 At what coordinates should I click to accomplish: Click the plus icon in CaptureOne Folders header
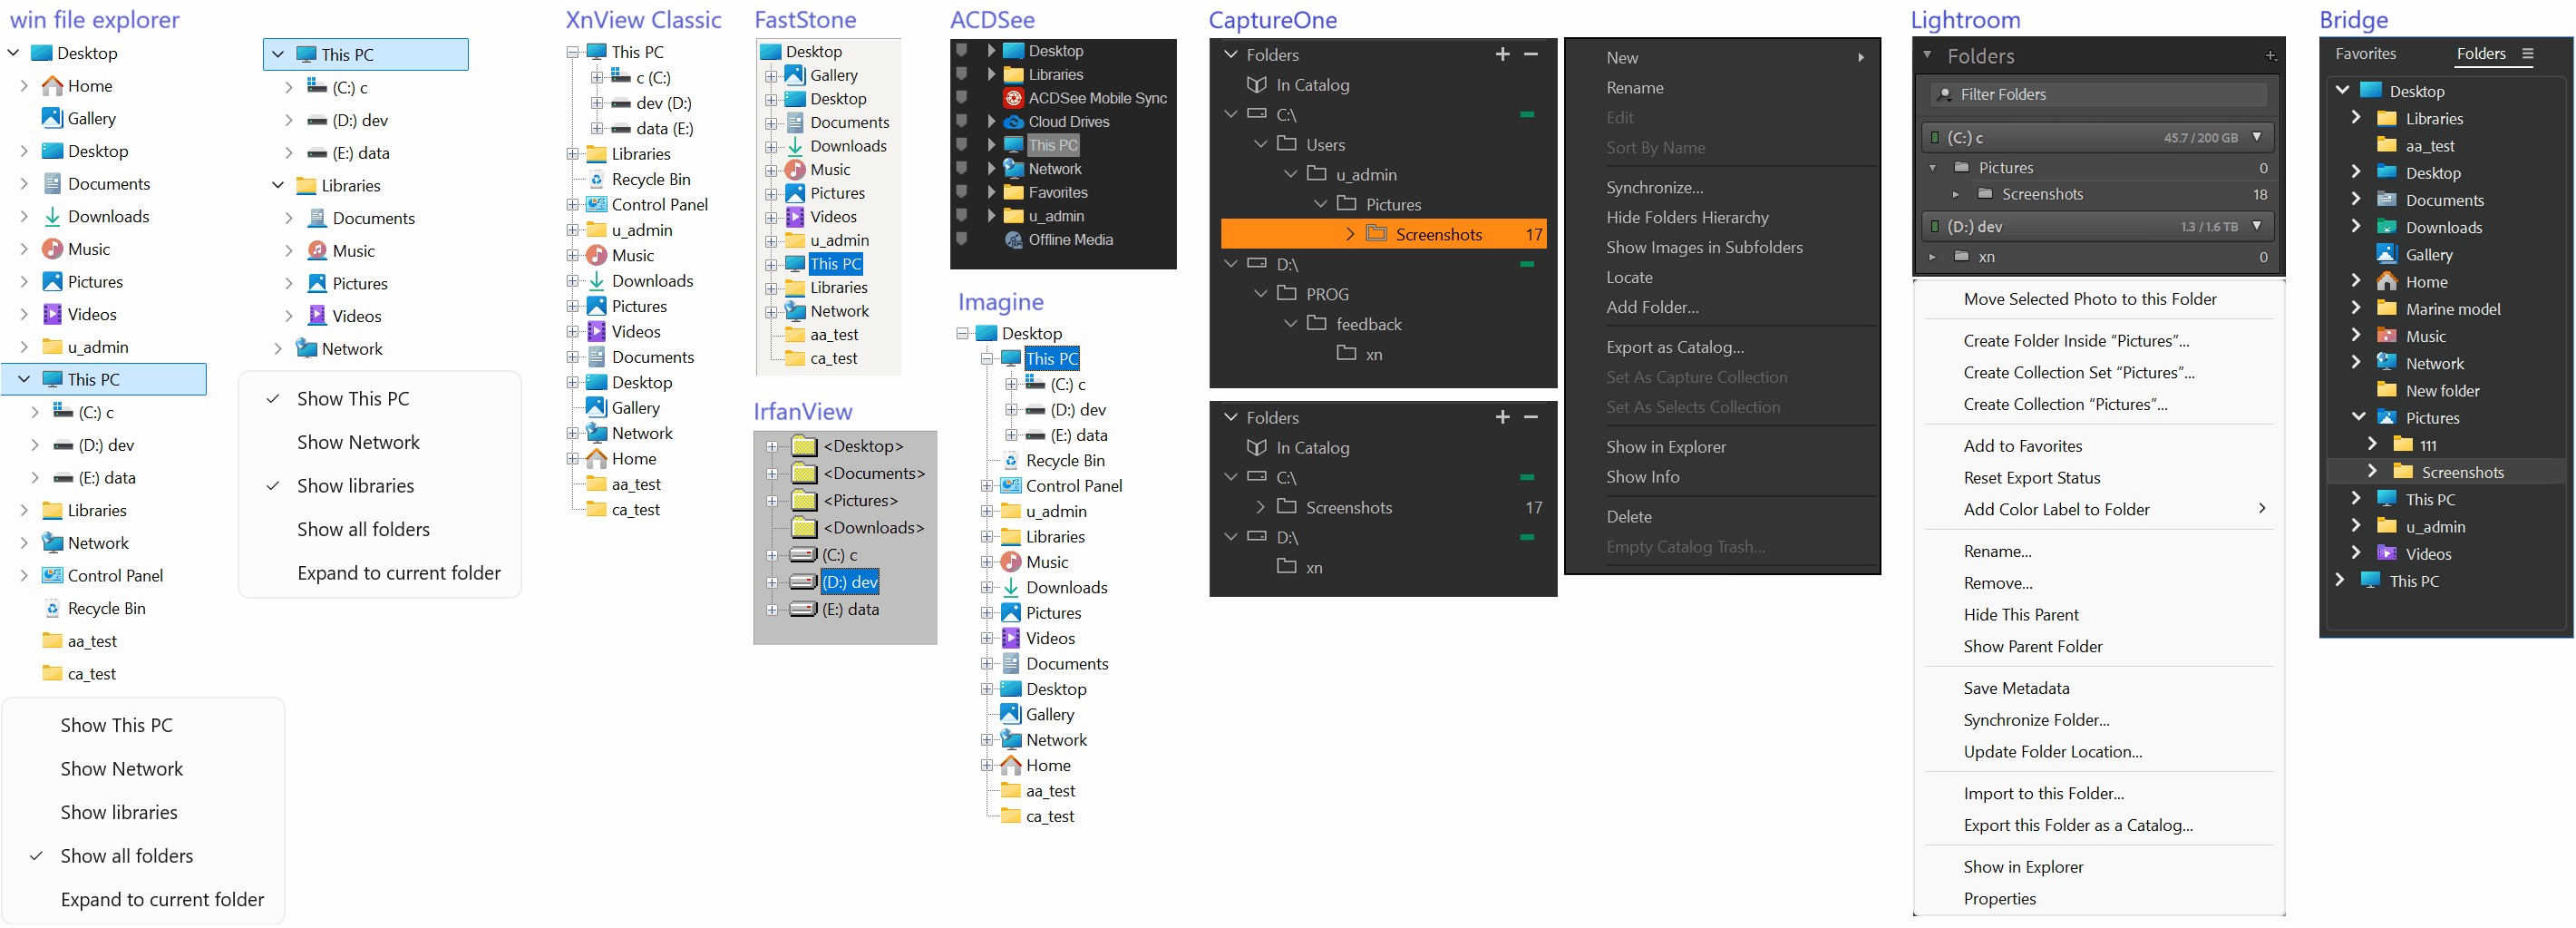(1502, 54)
